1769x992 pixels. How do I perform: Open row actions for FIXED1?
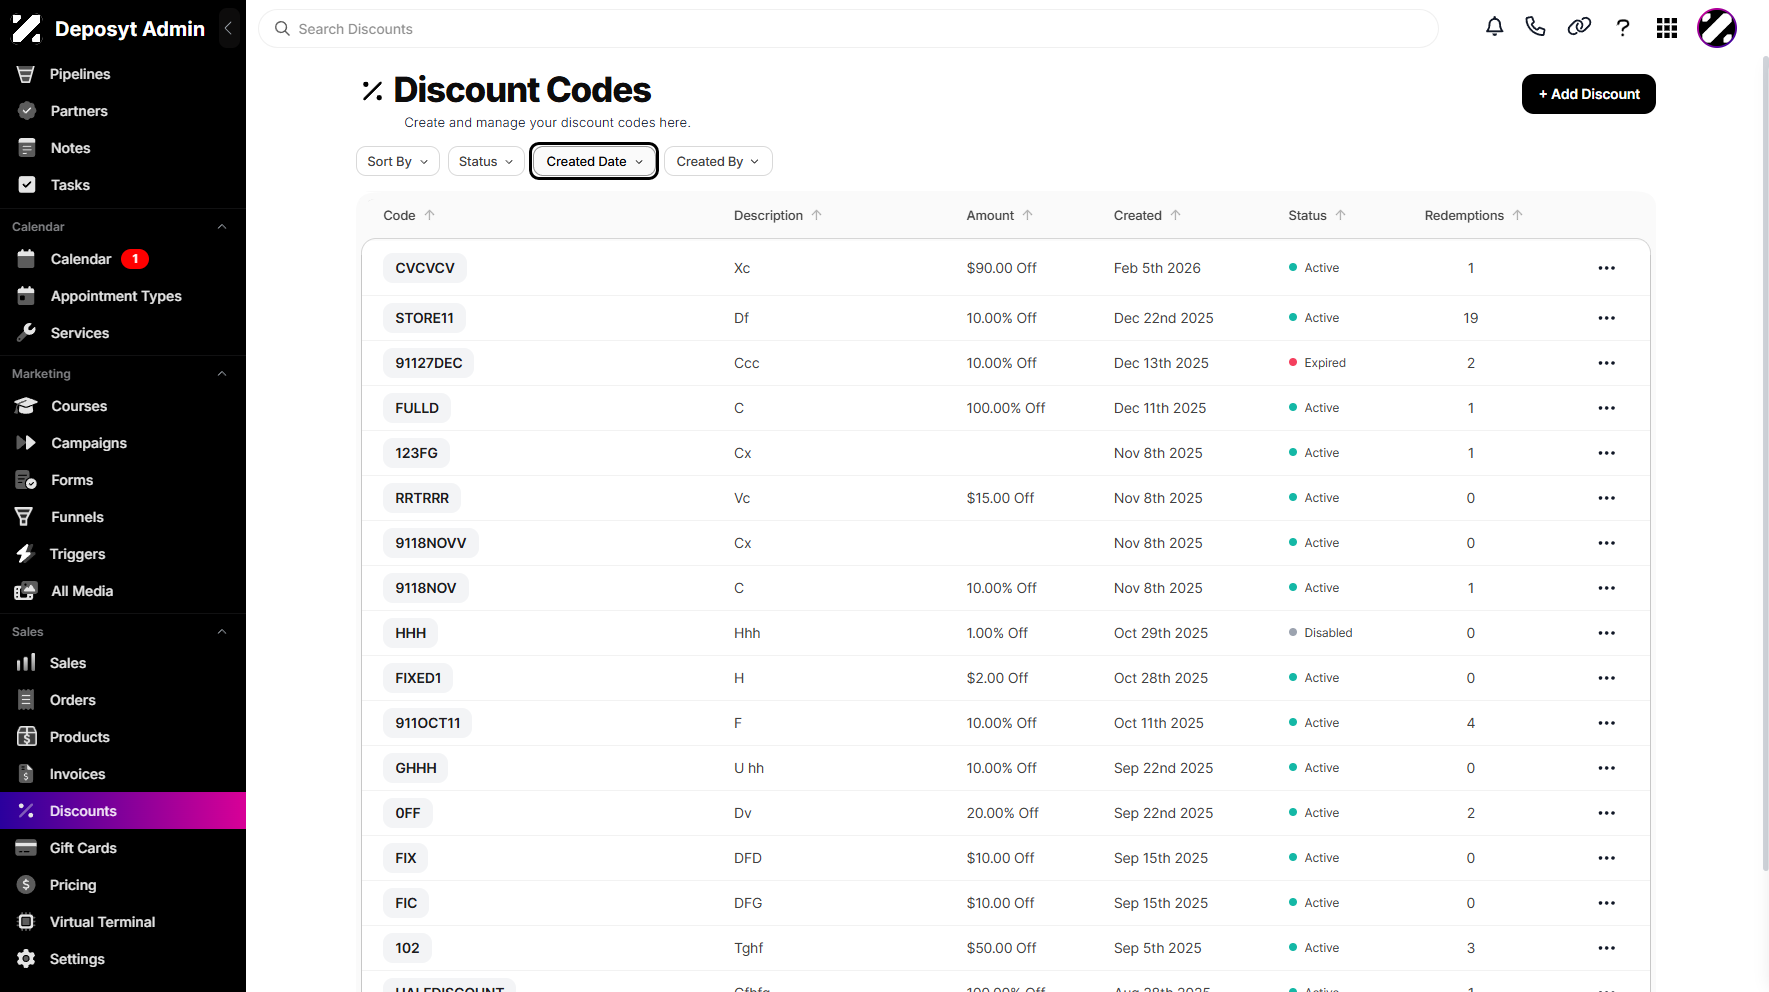click(x=1607, y=678)
